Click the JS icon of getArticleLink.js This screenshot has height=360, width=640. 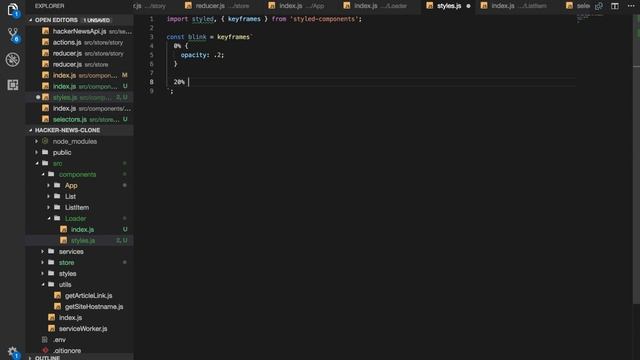tap(58, 296)
